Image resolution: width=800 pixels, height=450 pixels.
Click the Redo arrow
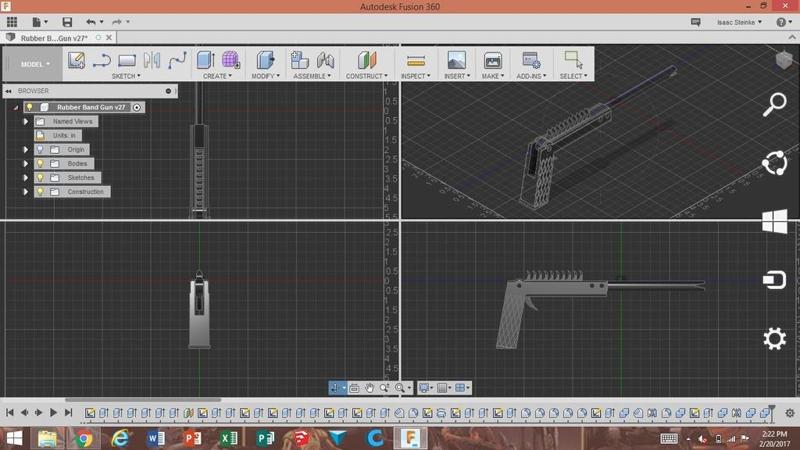point(117,22)
